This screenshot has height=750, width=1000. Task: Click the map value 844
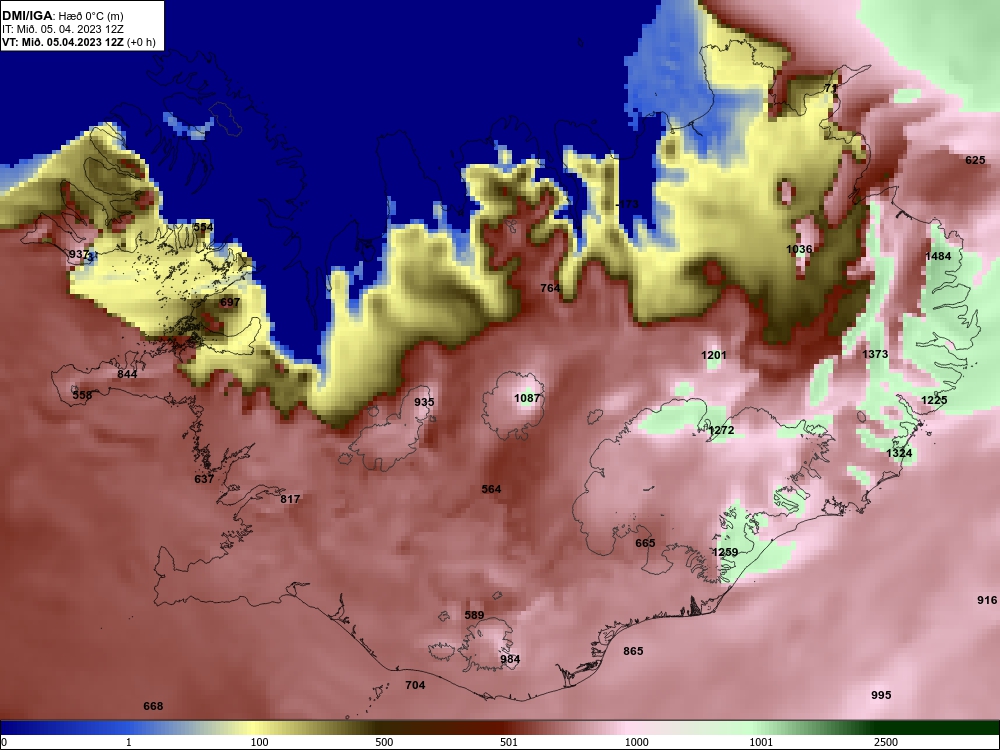127,374
